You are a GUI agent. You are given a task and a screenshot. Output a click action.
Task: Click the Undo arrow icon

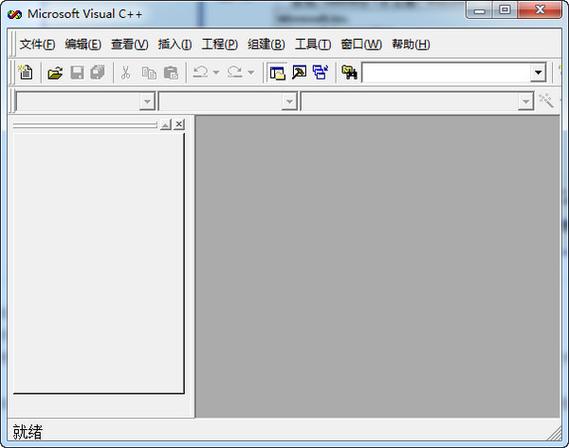(x=200, y=72)
